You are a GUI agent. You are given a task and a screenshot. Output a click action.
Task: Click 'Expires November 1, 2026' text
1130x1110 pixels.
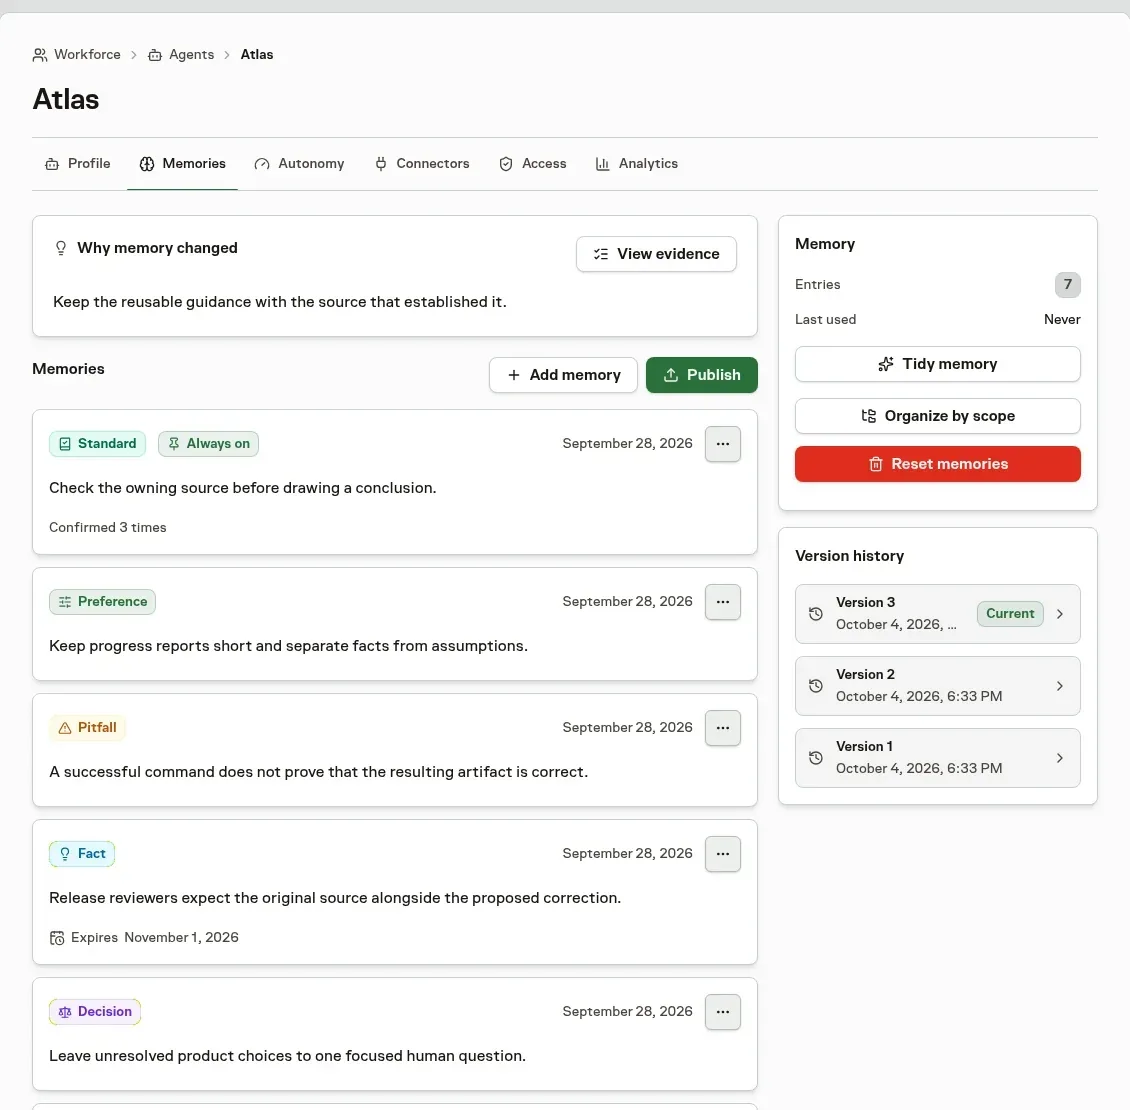click(154, 938)
